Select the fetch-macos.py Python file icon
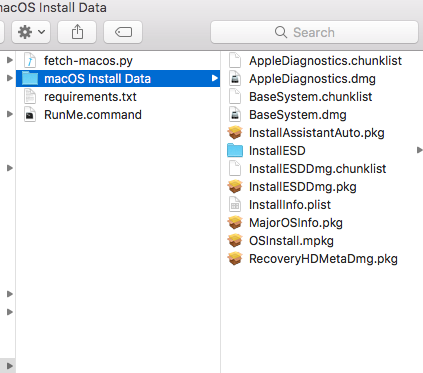Viewport: 423px width, 373px height. tap(30, 61)
